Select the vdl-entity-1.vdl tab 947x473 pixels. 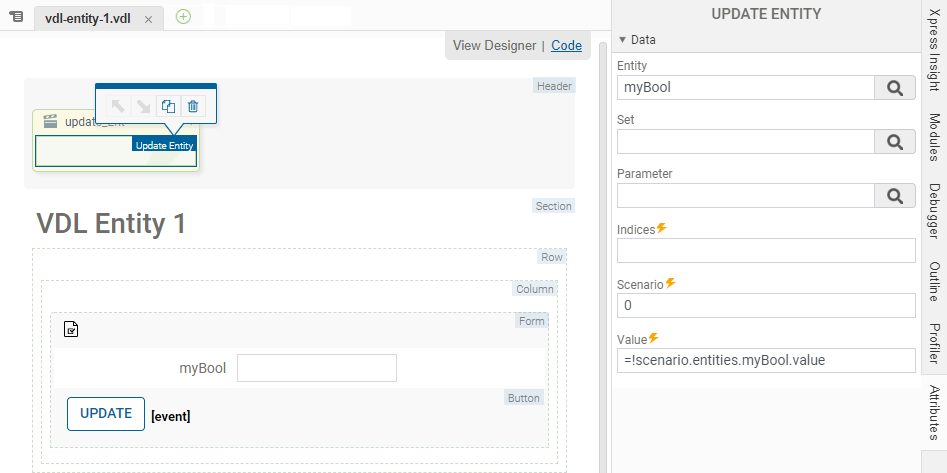pos(88,19)
